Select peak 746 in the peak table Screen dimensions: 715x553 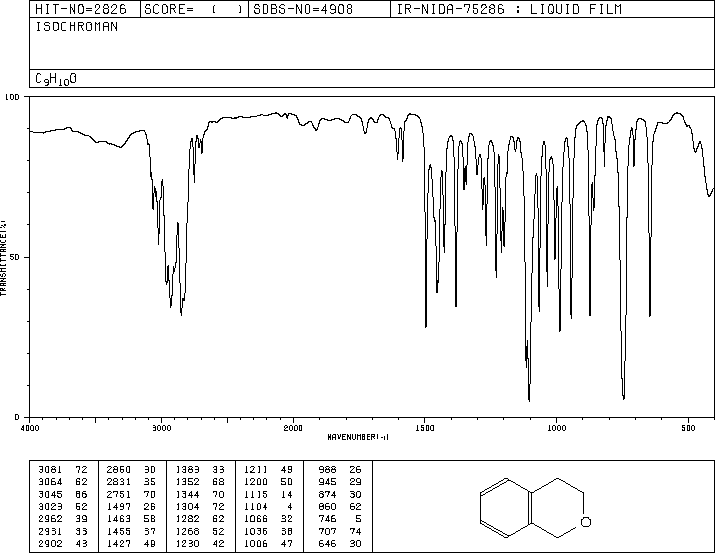coord(327,519)
